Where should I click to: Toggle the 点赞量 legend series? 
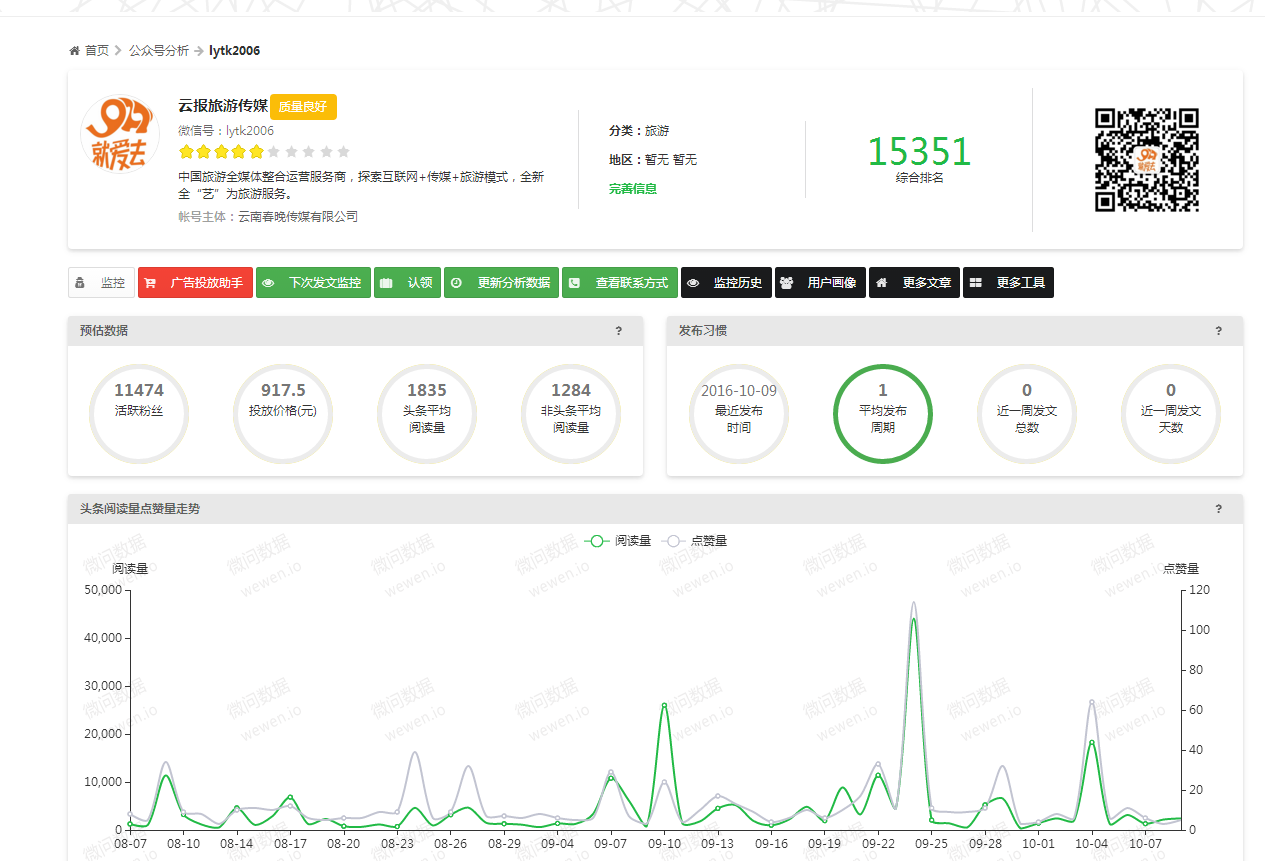[x=694, y=541]
